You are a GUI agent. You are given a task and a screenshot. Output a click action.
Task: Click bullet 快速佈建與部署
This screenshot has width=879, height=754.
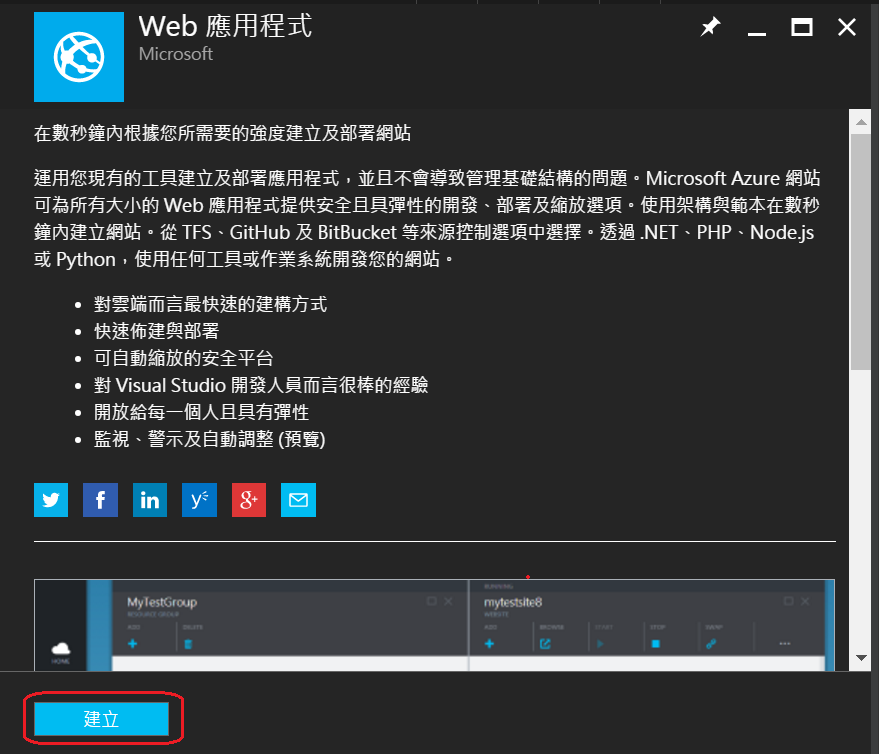pos(156,331)
